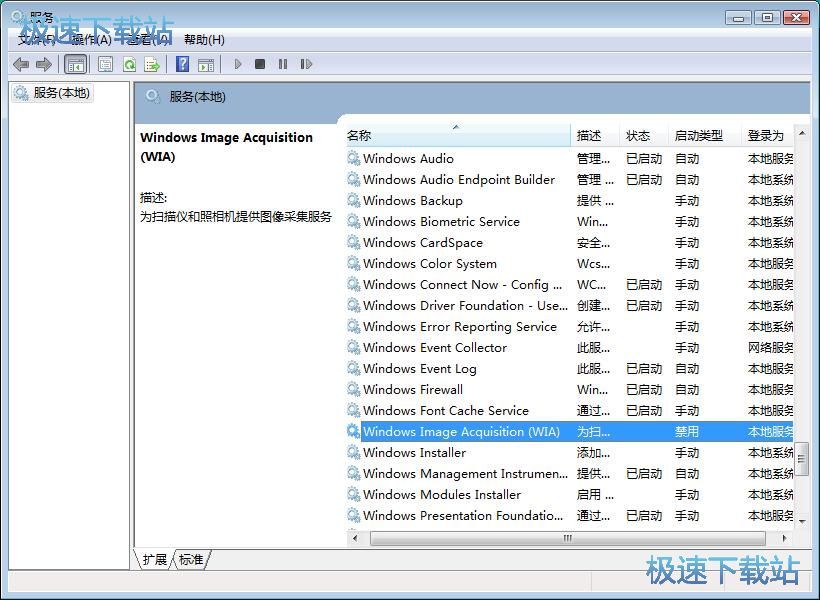Screen dimensions: 820x600
Task: Select Windows Management Instrumentation service
Action: tap(570, 473)
